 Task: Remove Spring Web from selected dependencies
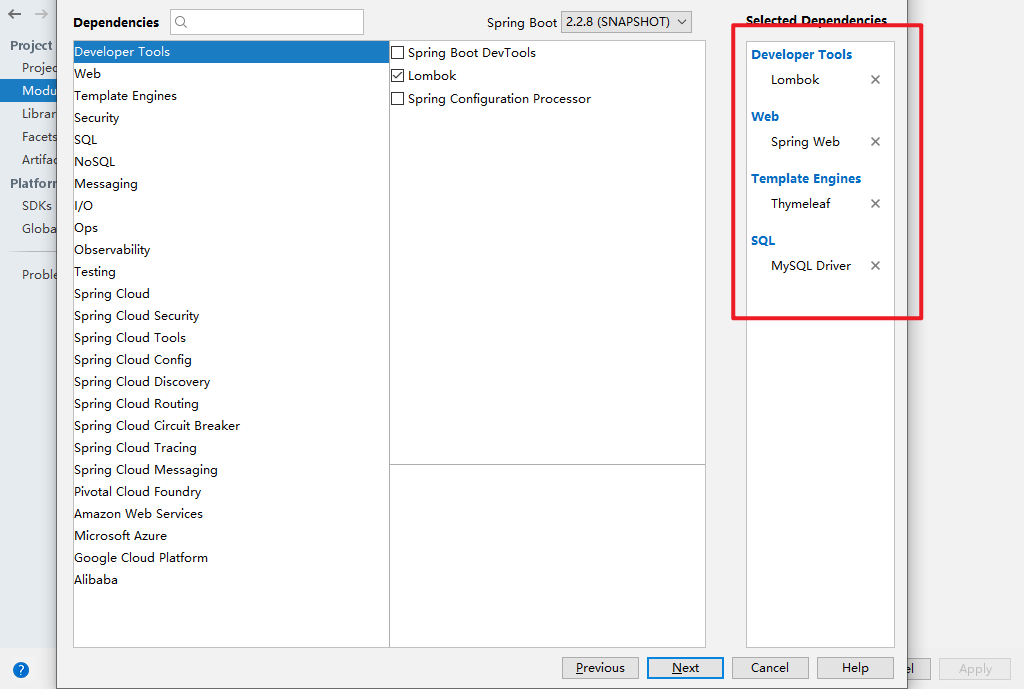coord(875,142)
